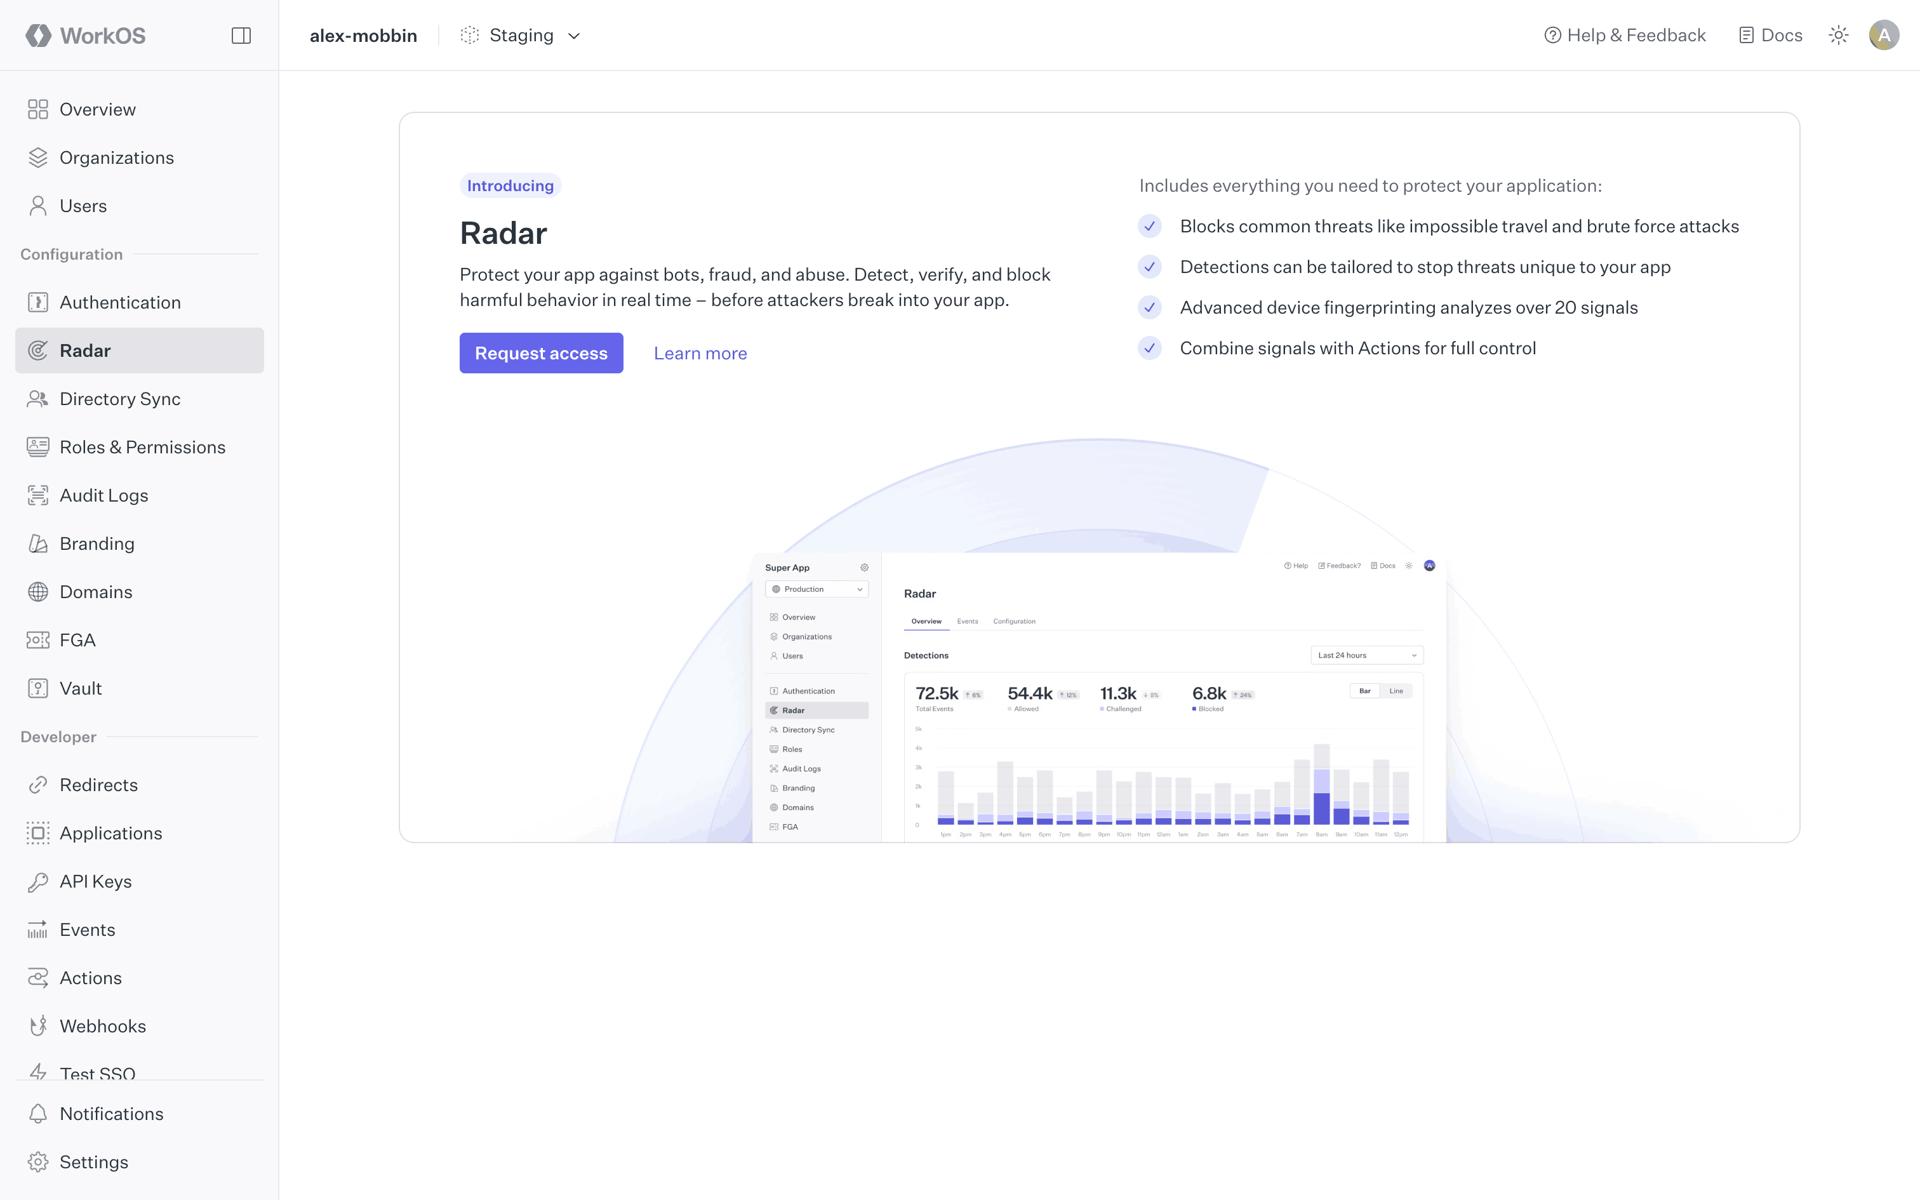Click the Webhooks icon

[38, 1026]
